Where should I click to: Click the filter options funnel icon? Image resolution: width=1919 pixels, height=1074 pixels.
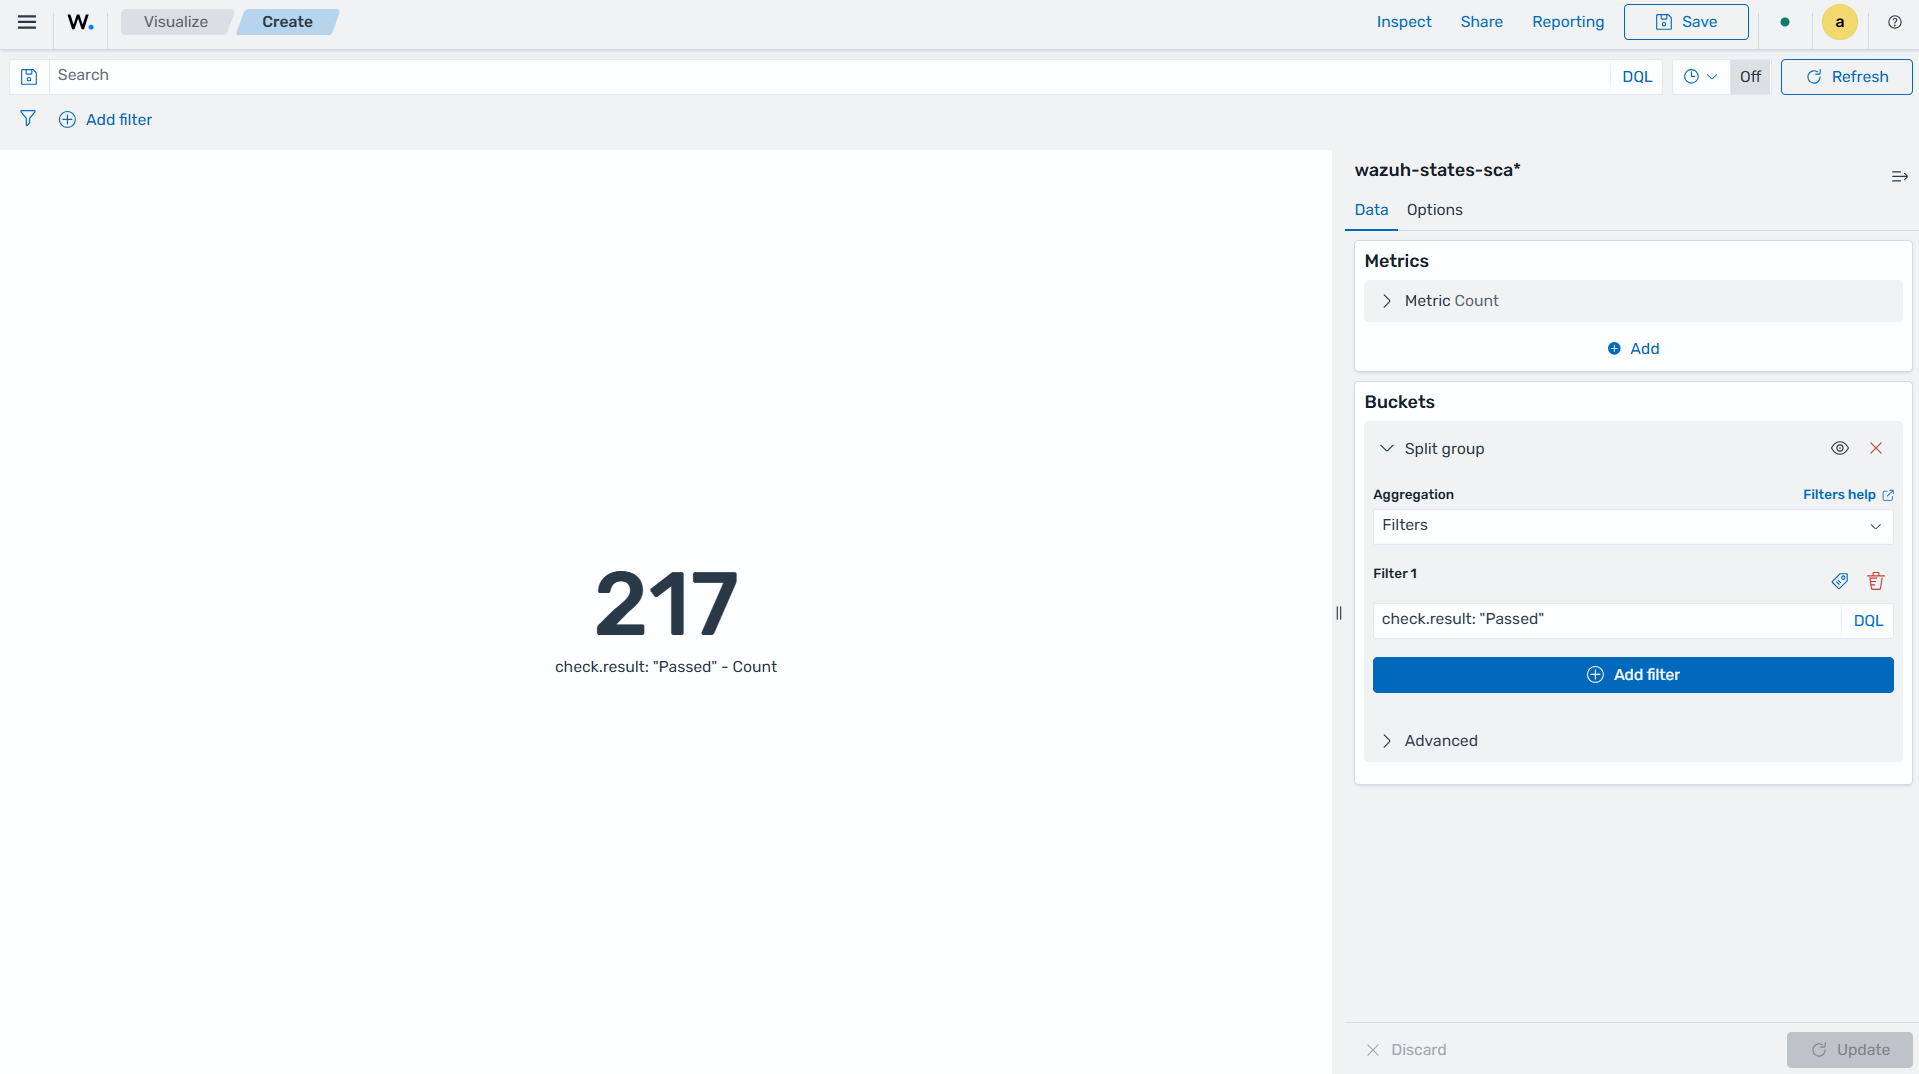click(x=28, y=119)
